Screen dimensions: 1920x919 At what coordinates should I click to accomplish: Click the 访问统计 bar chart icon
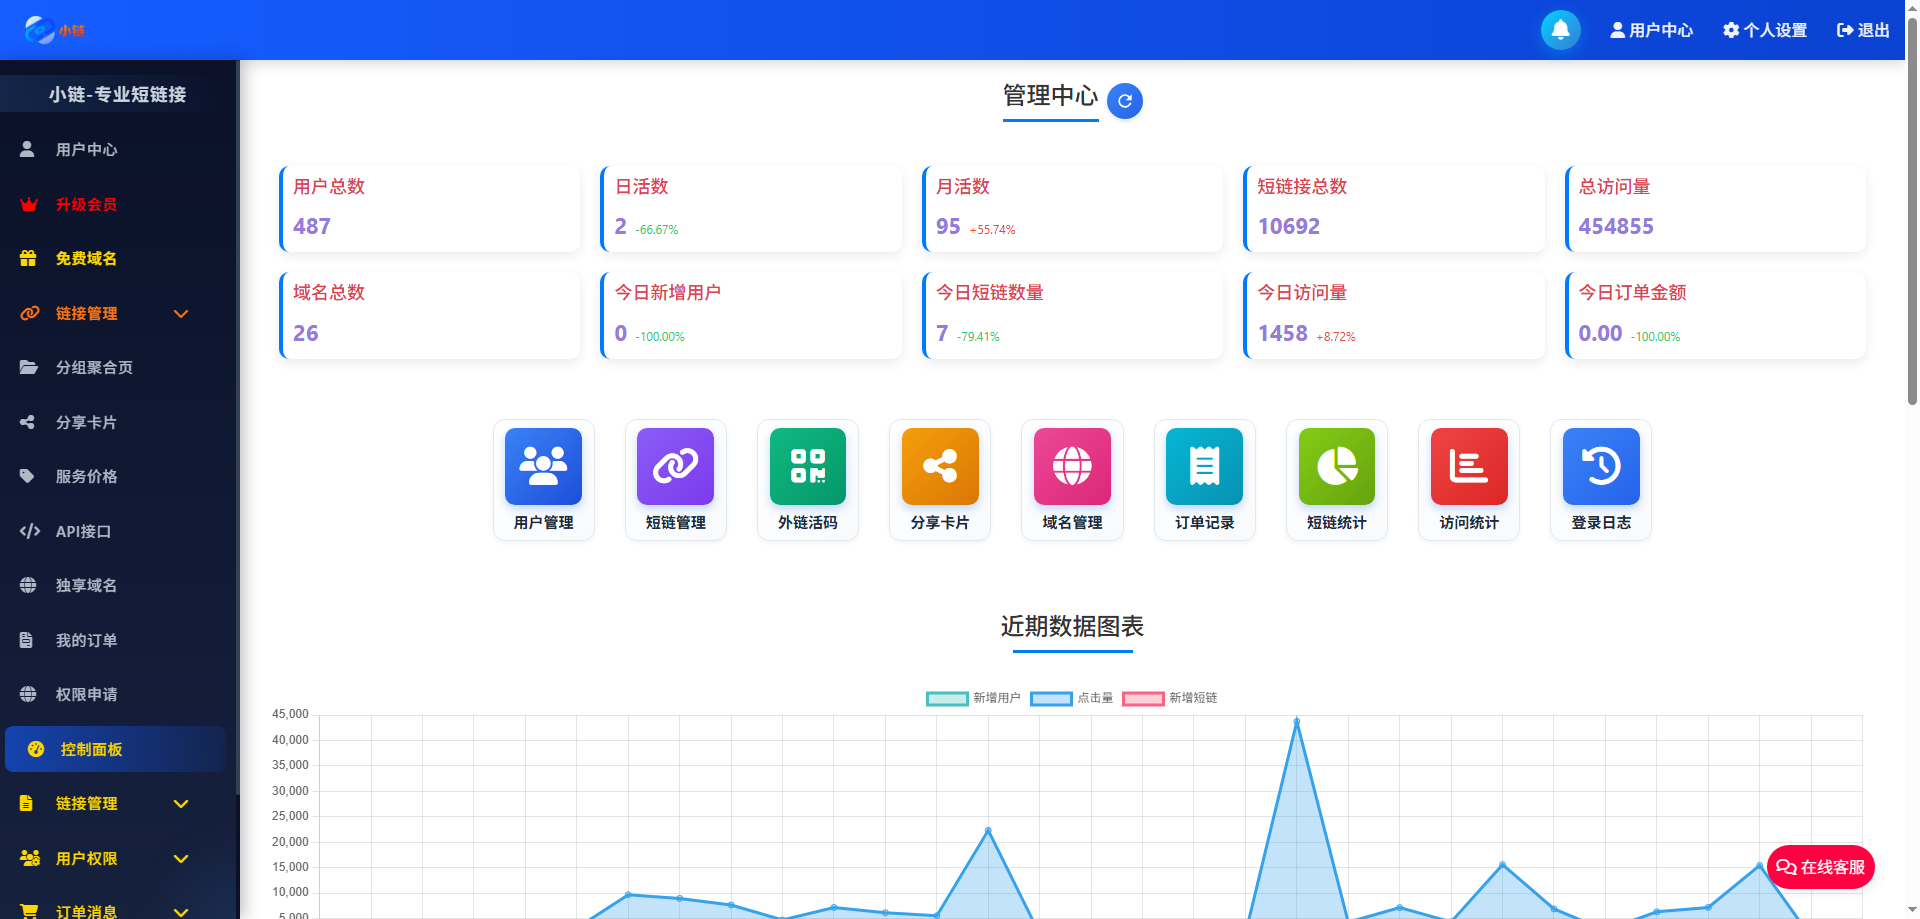[x=1467, y=480]
